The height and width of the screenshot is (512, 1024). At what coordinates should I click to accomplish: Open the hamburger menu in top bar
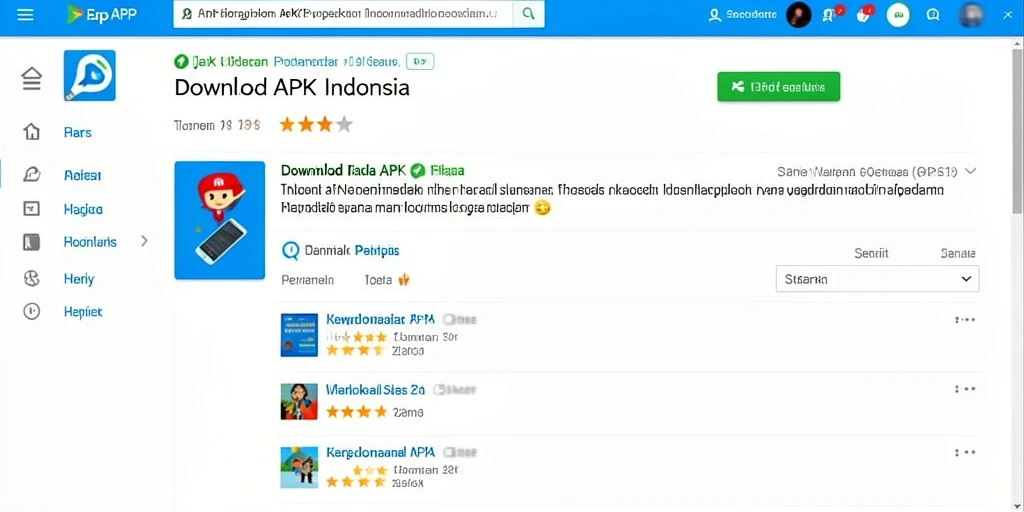25,14
